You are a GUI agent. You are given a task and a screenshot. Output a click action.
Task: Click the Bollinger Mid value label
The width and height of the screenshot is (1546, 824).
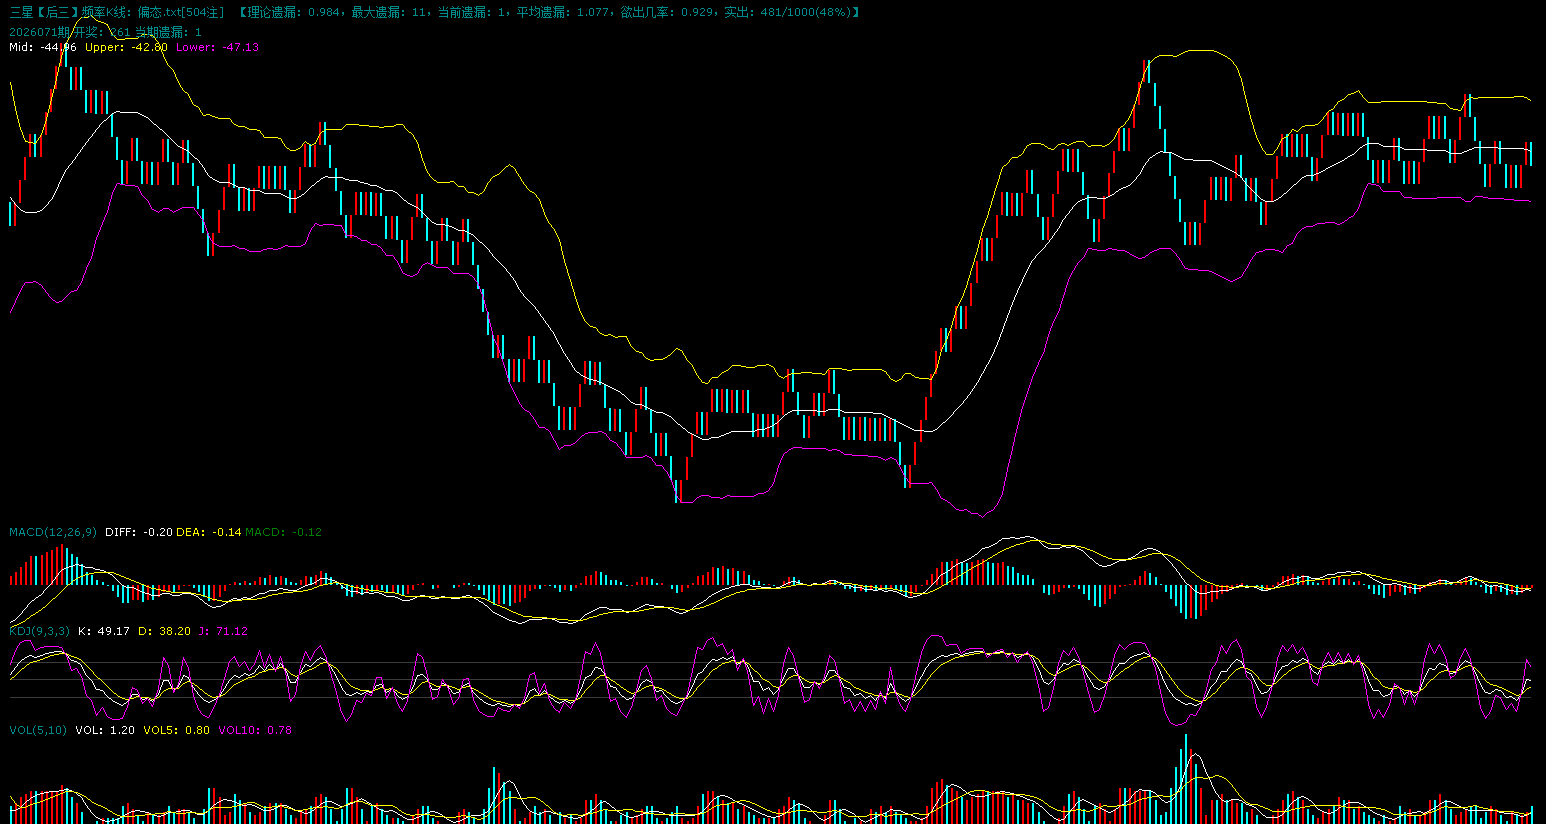pos(42,47)
